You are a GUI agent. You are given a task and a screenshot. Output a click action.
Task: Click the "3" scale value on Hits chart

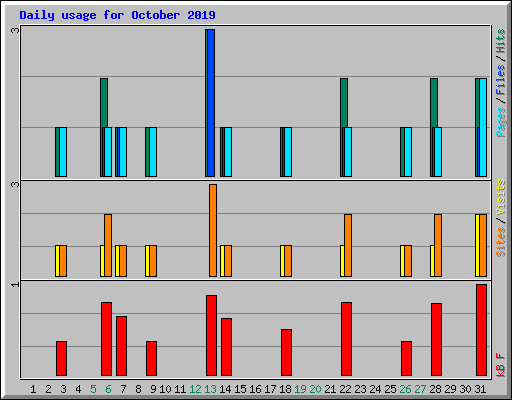(15, 30)
